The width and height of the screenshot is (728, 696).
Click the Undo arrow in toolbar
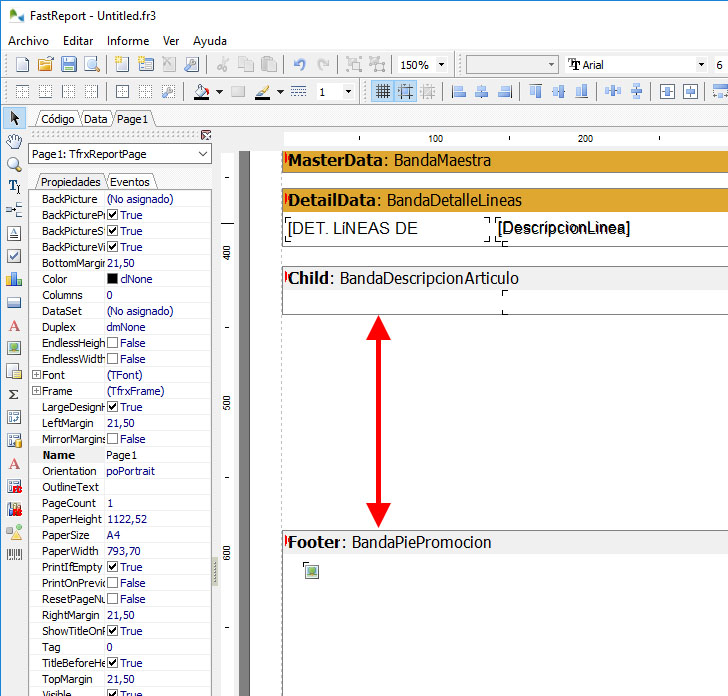299,65
